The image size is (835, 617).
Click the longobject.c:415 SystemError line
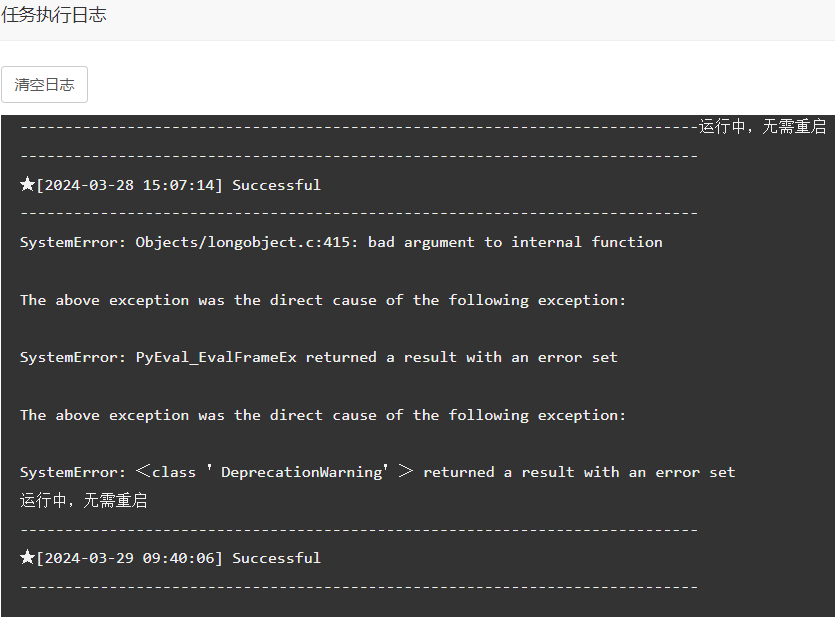tap(341, 243)
